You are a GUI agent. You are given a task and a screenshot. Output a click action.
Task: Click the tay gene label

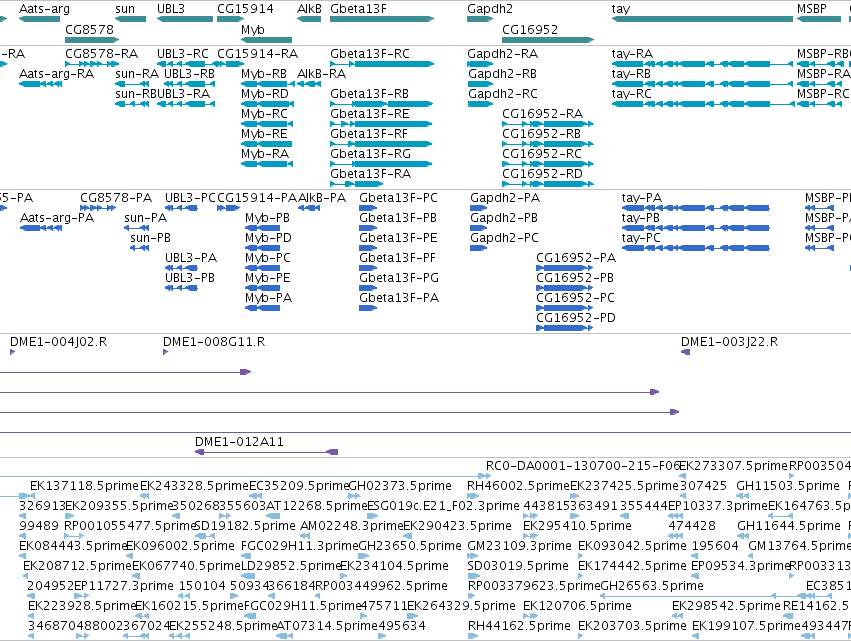[x=621, y=9]
